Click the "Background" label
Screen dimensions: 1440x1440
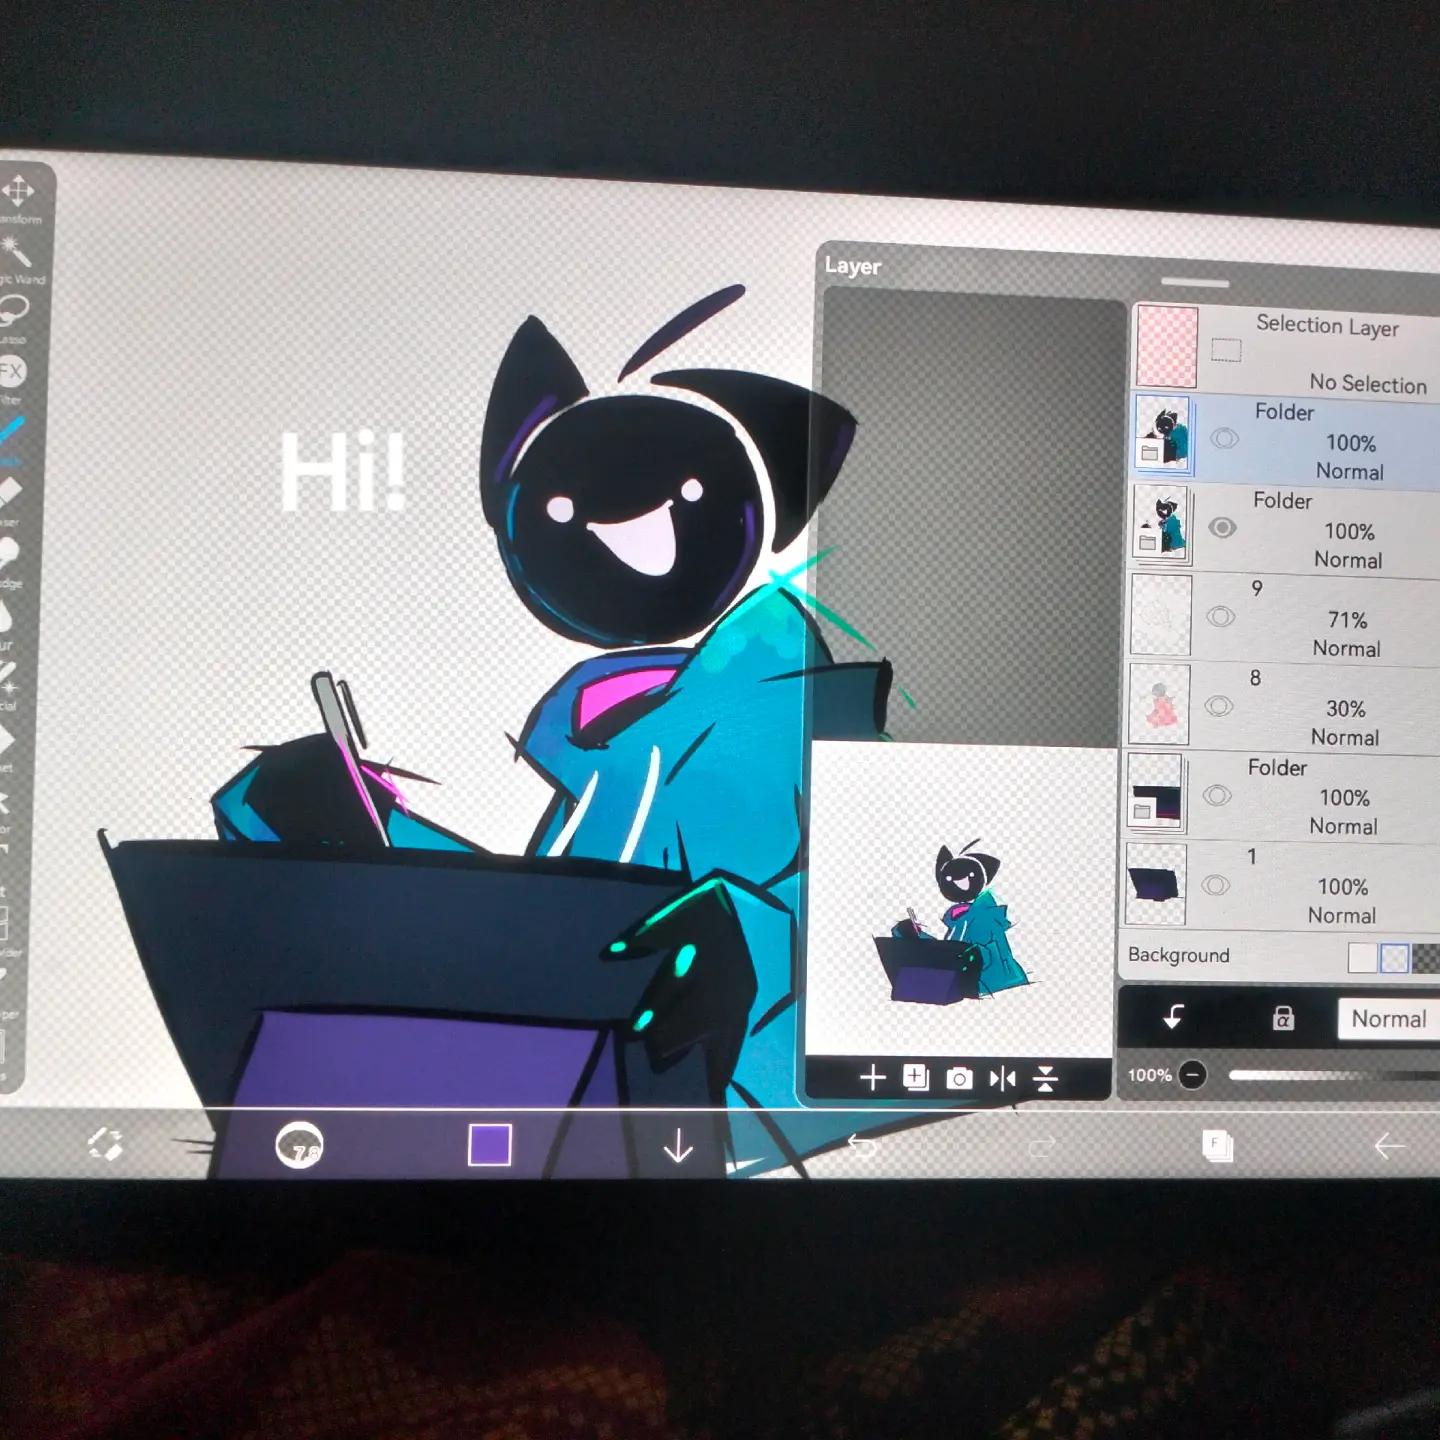[x=1178, y=955]
